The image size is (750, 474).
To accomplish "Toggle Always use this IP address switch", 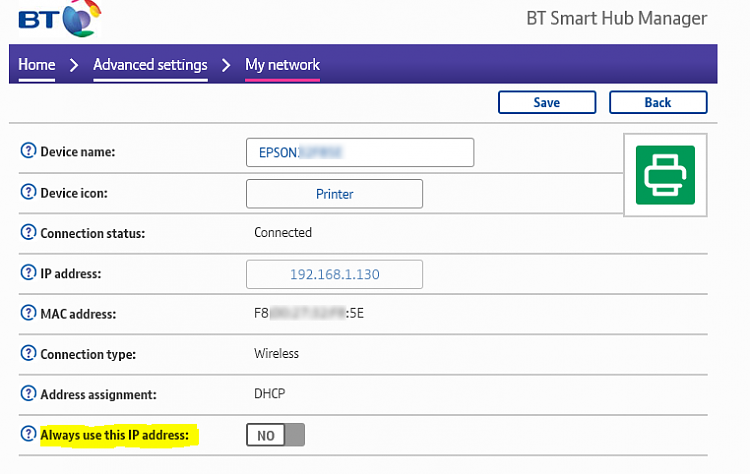I will 276,435.
